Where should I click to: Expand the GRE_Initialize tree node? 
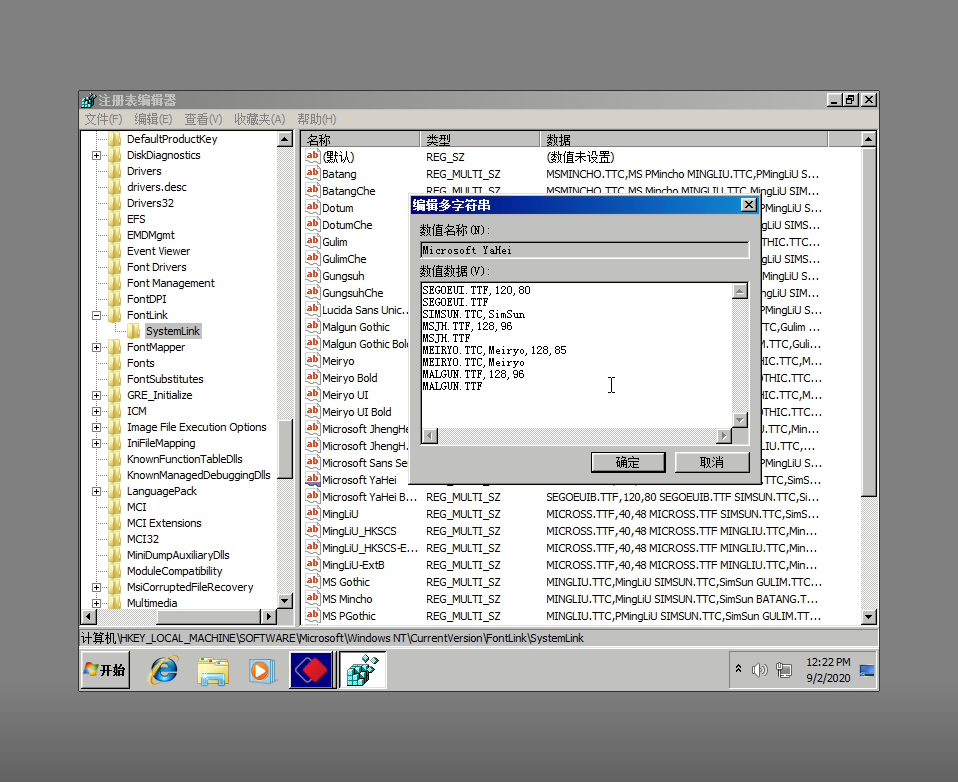[x=97, y=395]
